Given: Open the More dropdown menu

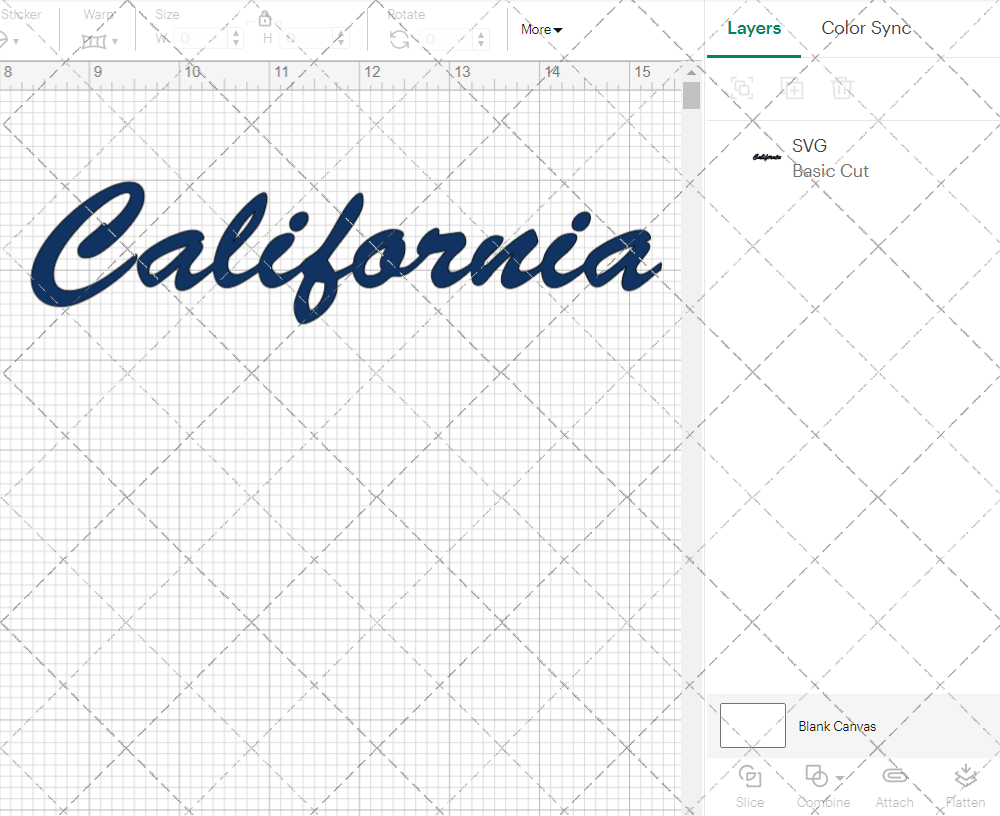Looking at the screenshot, I should [540, 29].
